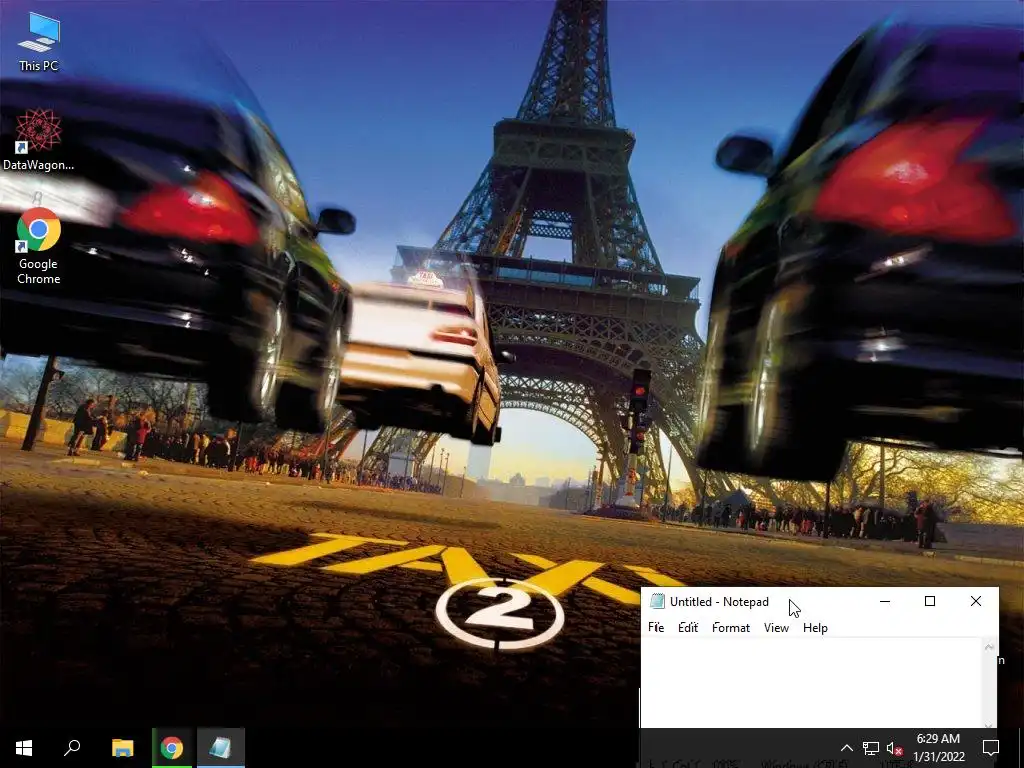The image size is (1024, 768).
Task: Open Notepad Help menu
Action: tap(815, 628)
